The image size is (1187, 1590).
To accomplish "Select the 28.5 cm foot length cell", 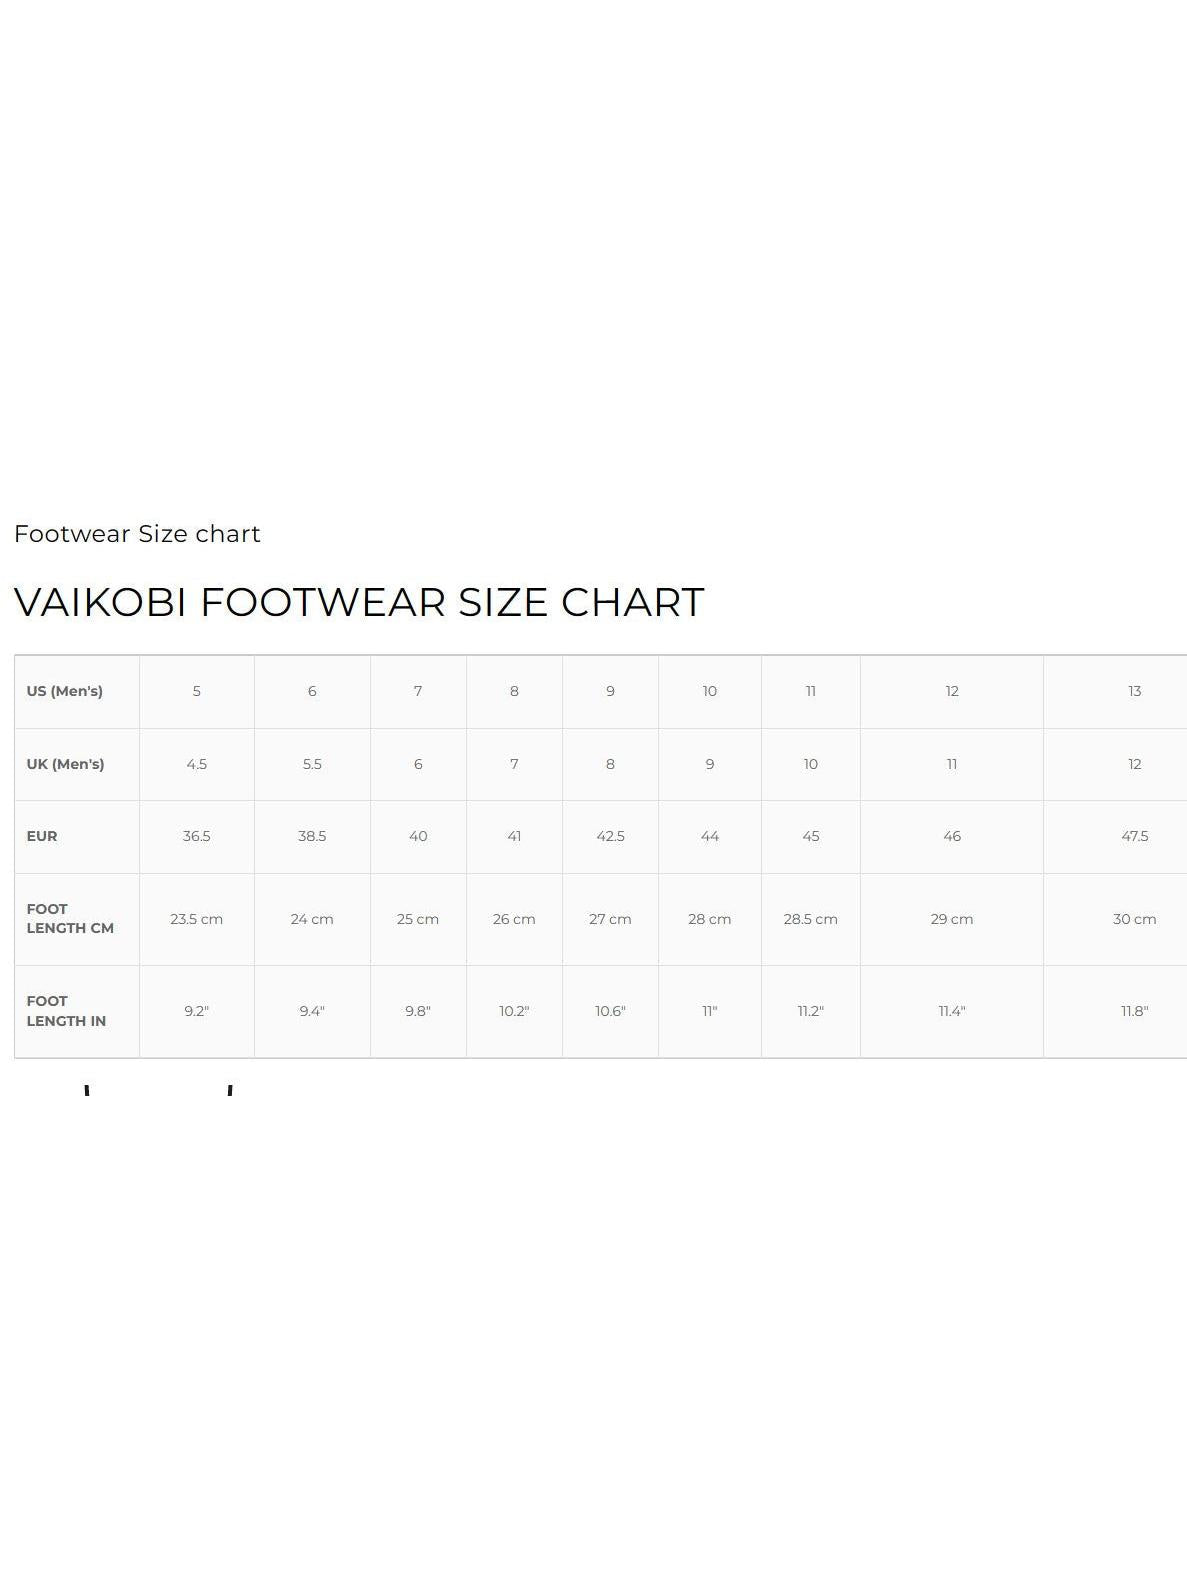I will [x=810, y=919].
